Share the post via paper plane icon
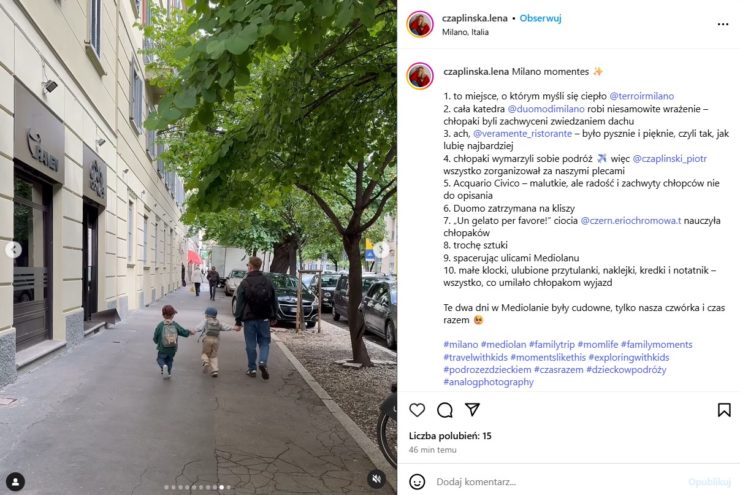Viewport: 740px width, 495px height. [x=472, y=409]
